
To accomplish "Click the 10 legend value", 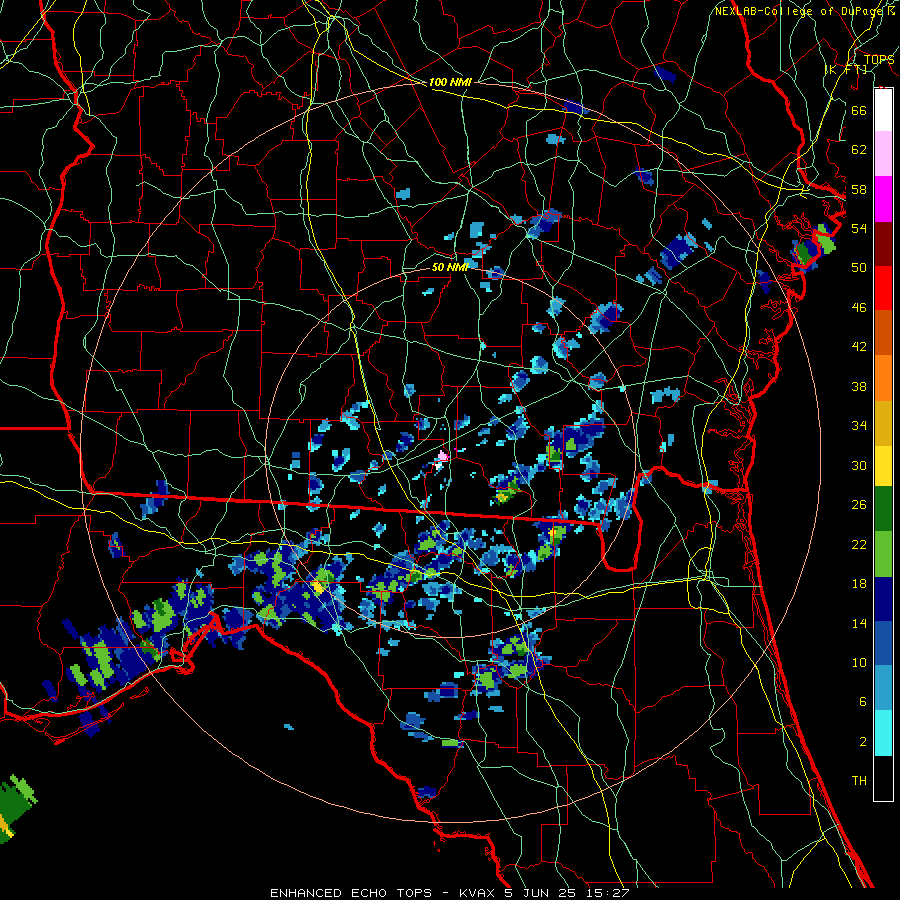I will coord(859,662).
